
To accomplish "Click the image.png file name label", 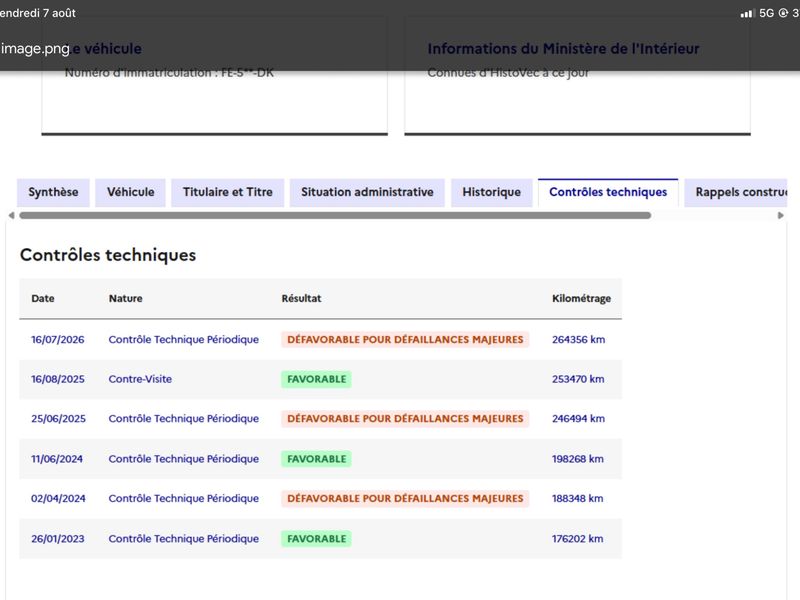I will [x=35, y=48].
